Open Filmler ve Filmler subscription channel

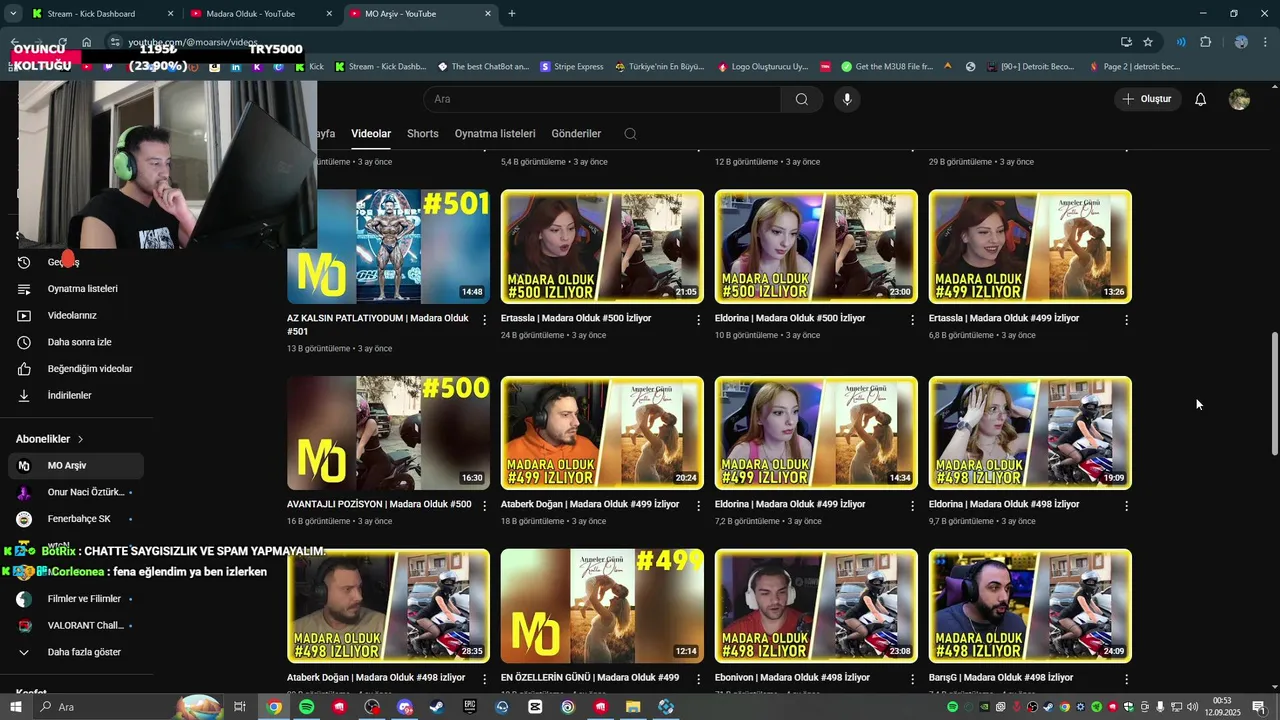[x=76, y=599]
